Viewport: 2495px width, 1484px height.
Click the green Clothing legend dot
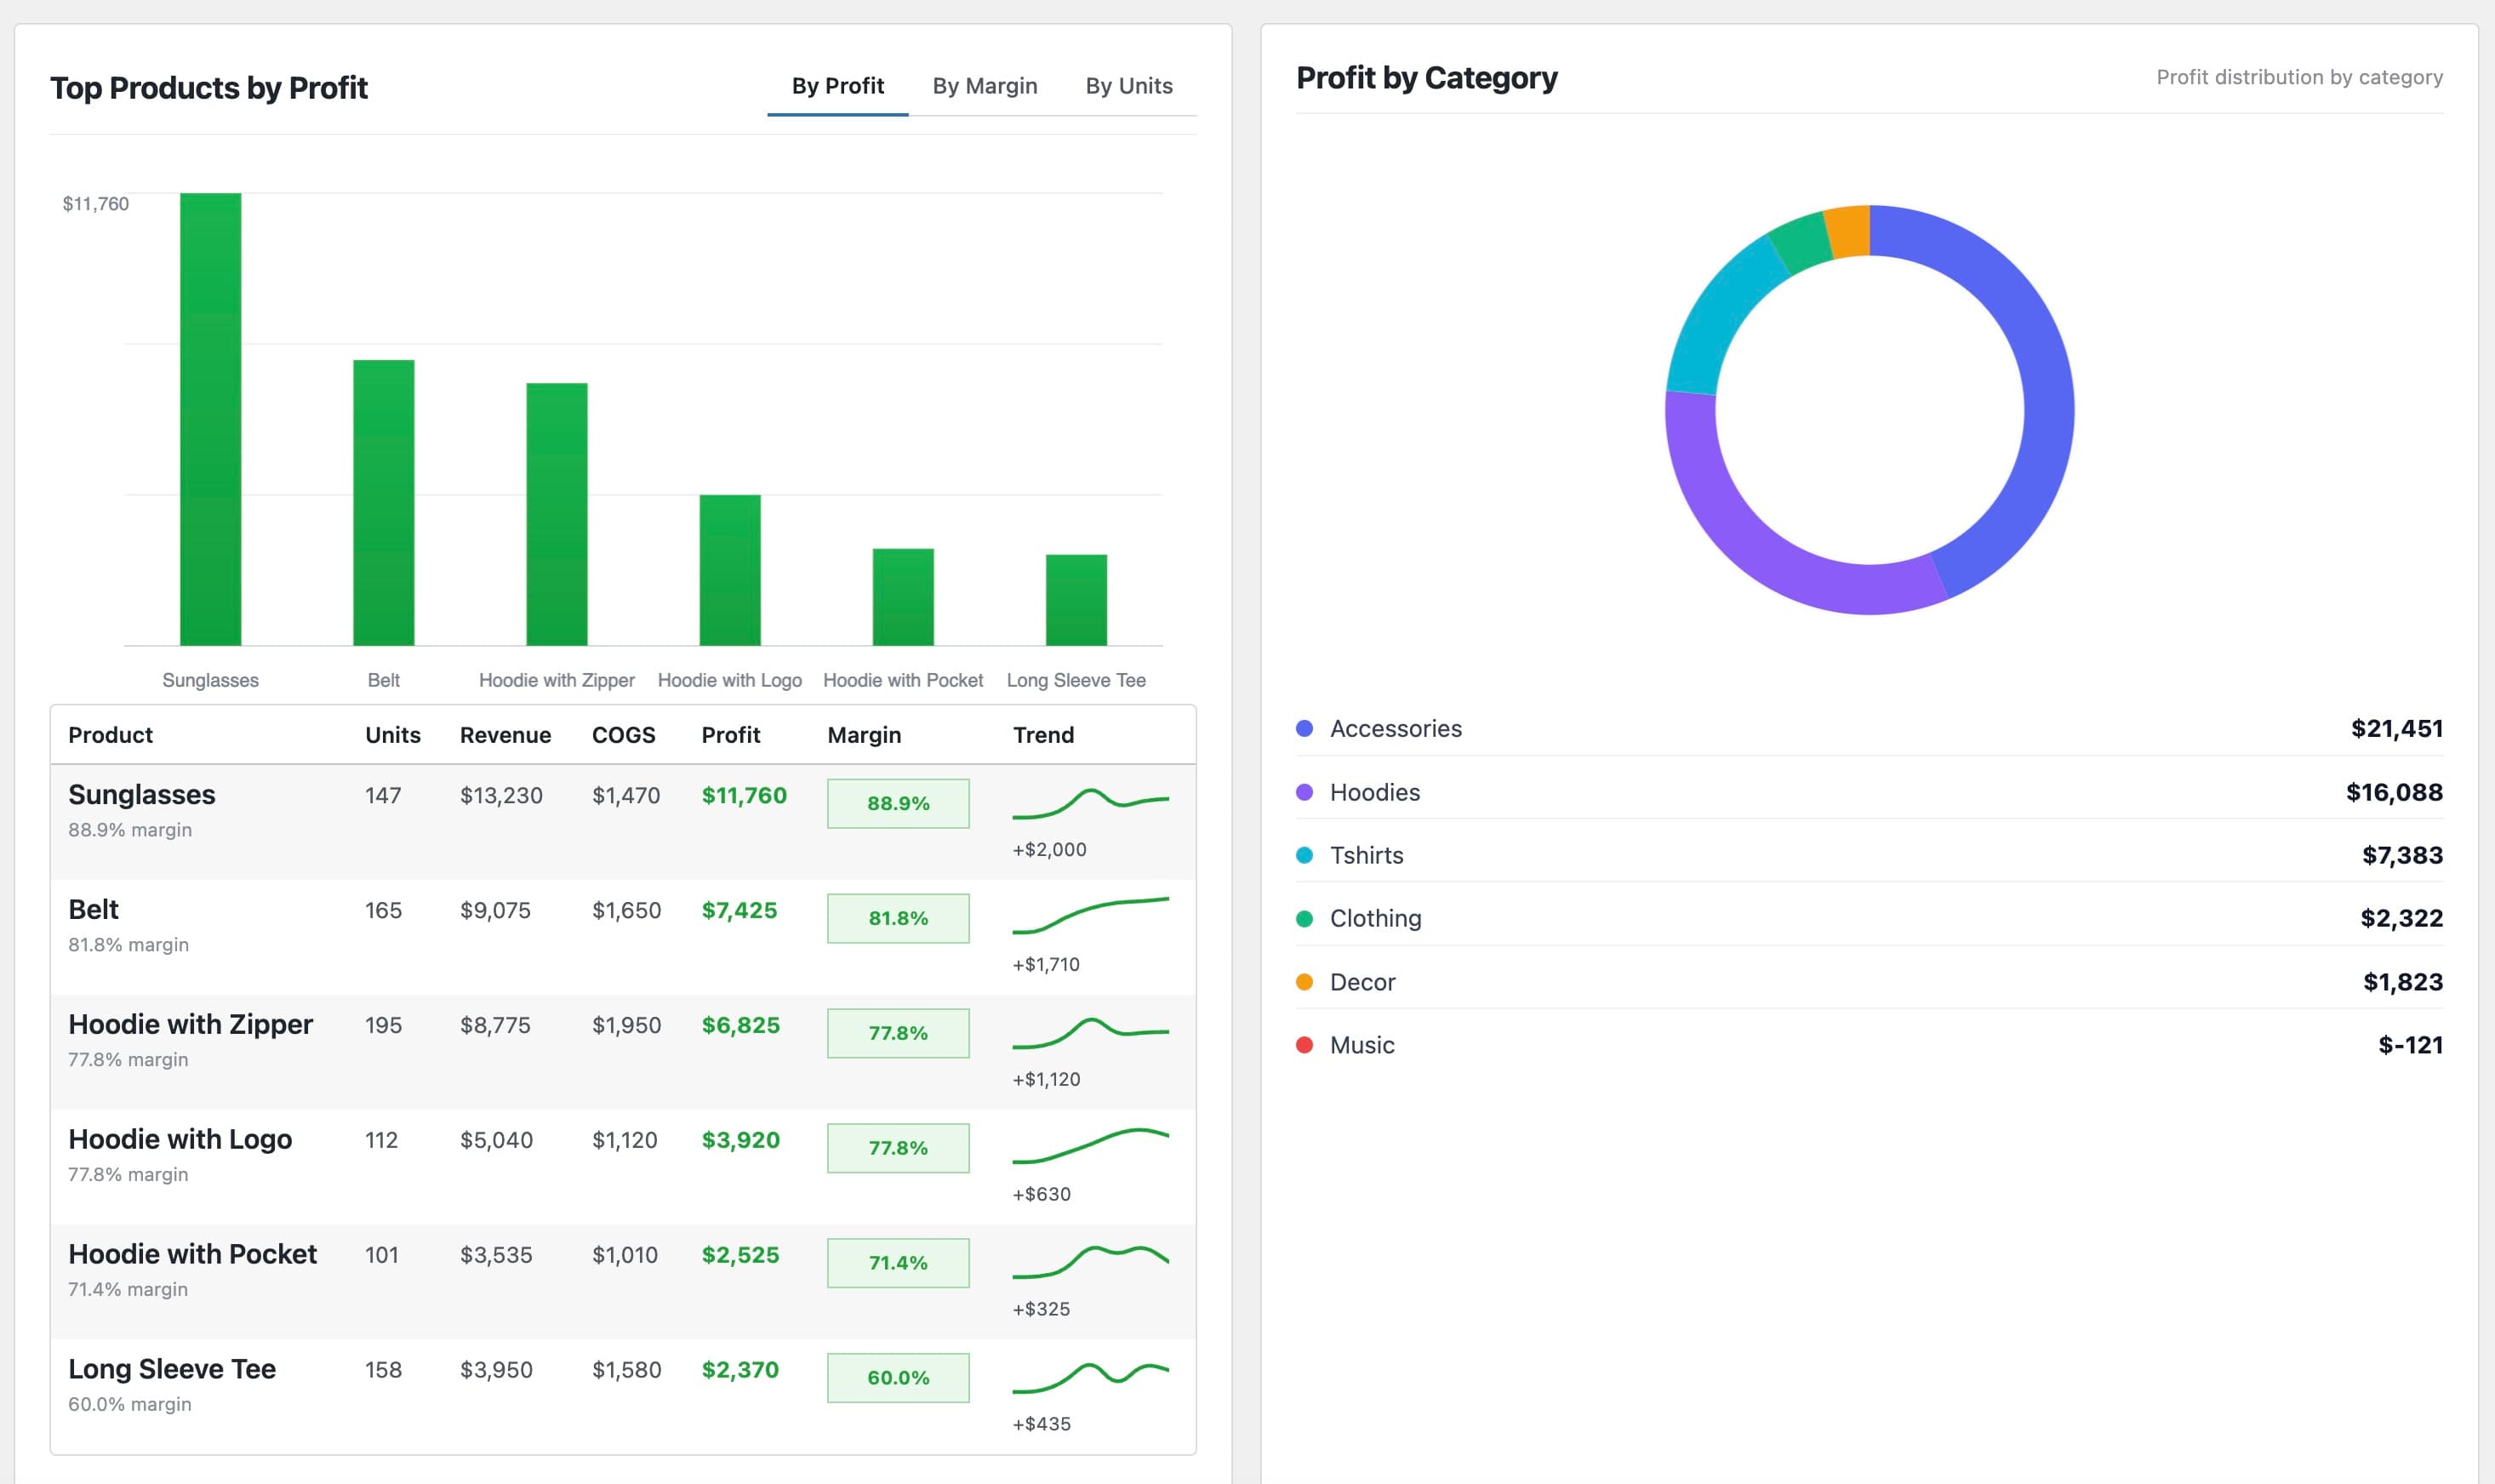click(1304, 918)
